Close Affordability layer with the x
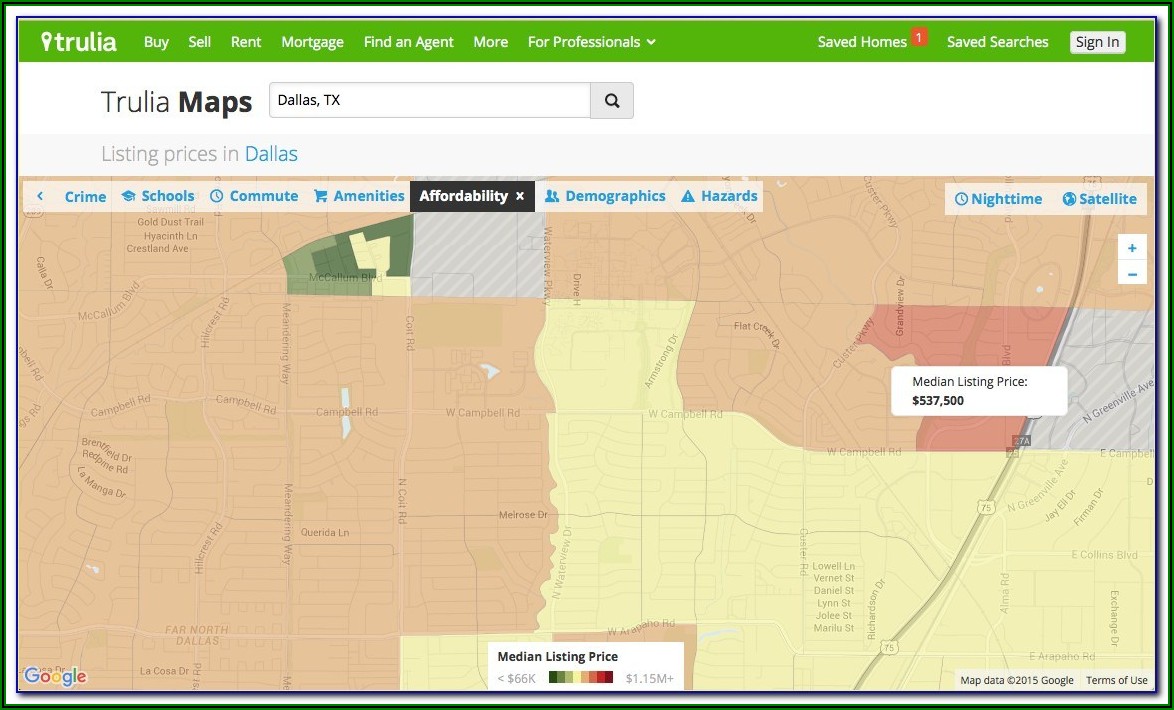This screenshot has height=710, width=1174. 520,196
